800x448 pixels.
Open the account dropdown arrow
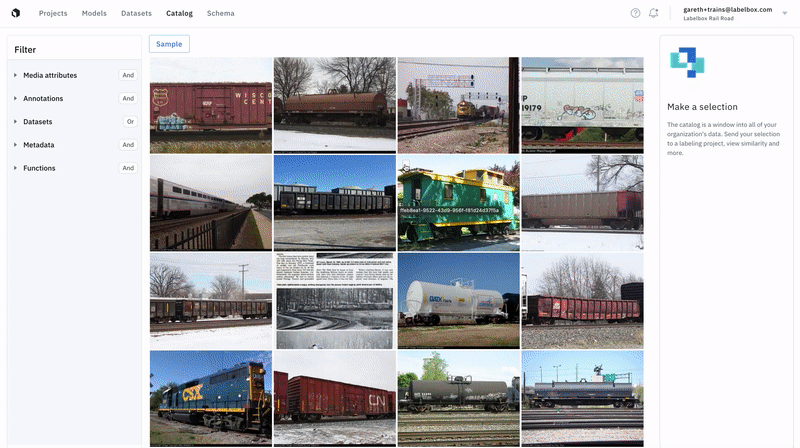[785, 13]
